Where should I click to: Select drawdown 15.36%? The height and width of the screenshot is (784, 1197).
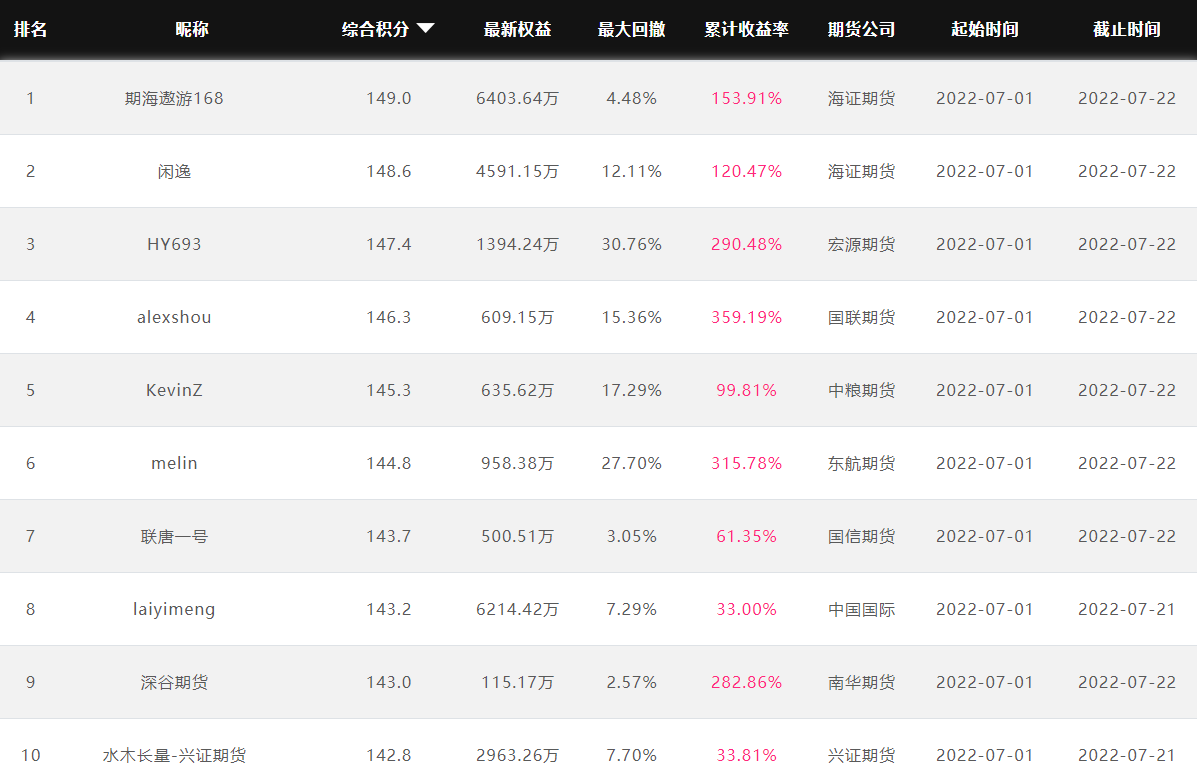tap(631, 317)
